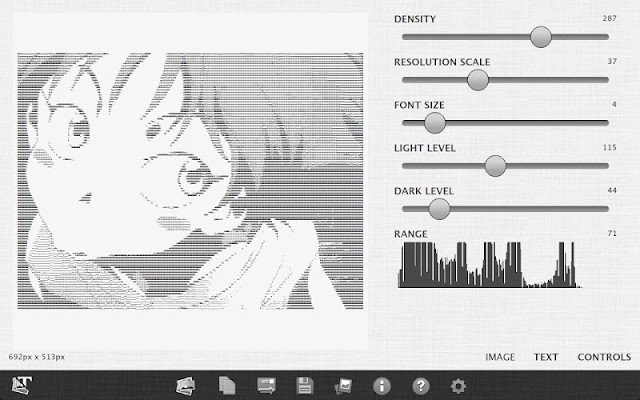Click the DENSITY label
Viewport: 640px width, 400px height.
coord(415,19)
